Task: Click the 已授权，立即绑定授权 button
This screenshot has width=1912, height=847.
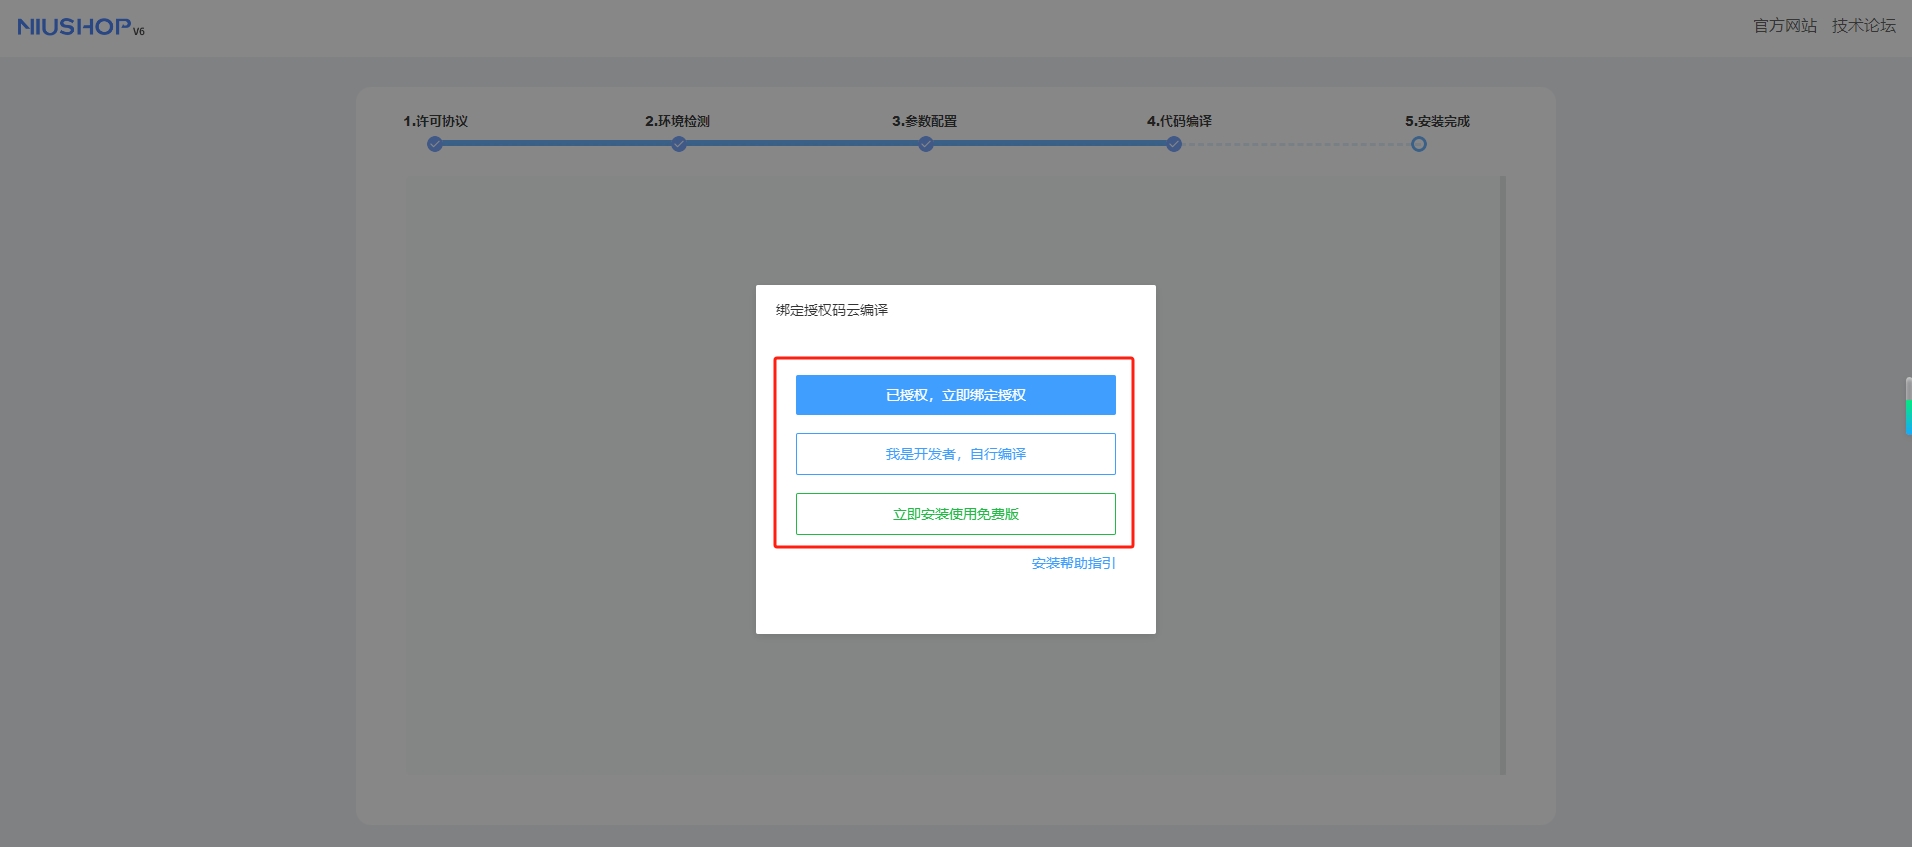Action: coord(955,395)
